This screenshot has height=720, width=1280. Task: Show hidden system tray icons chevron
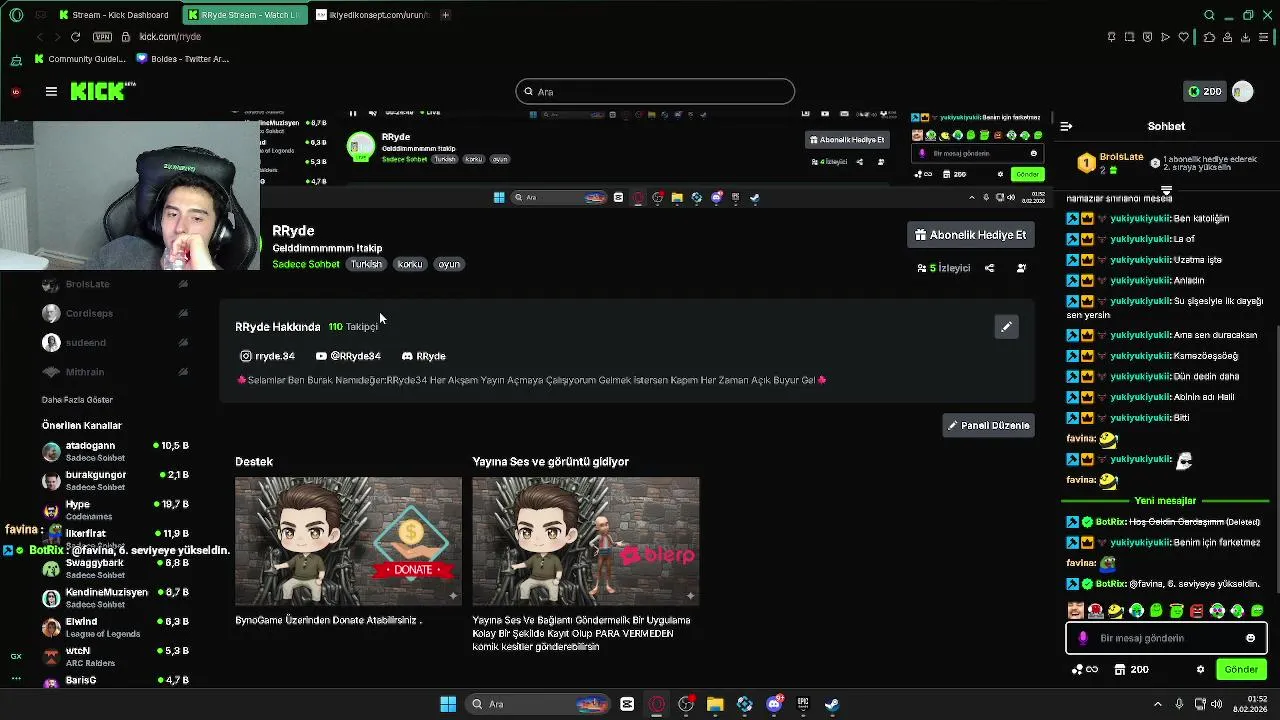tap(1158, 704)
